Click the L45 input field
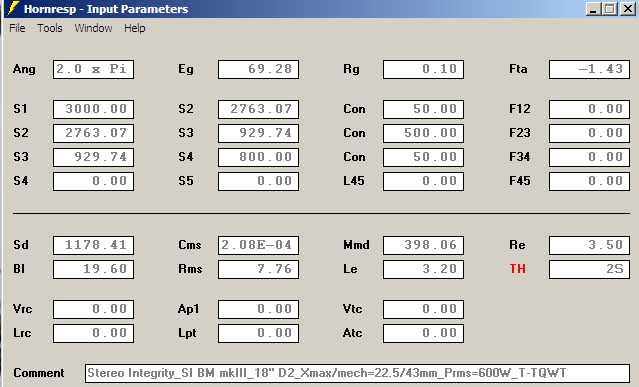 point(423,181)
